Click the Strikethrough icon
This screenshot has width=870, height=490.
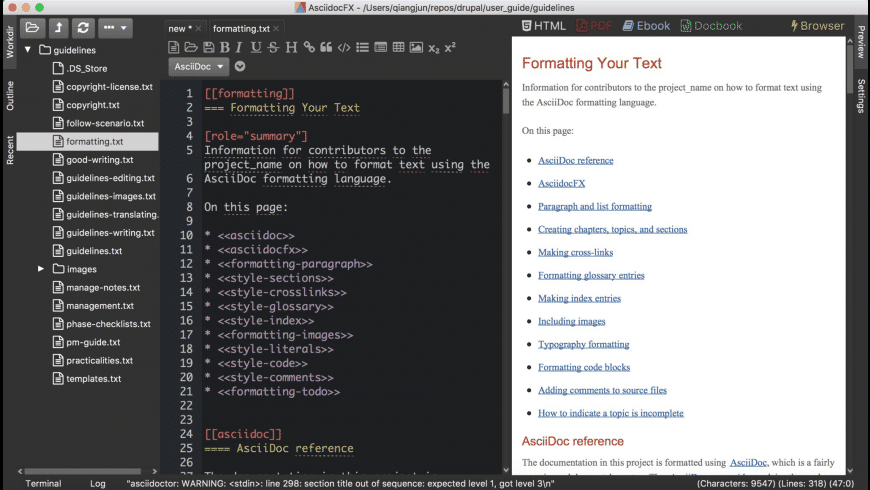pyautogui.click(x=273, y=47)
